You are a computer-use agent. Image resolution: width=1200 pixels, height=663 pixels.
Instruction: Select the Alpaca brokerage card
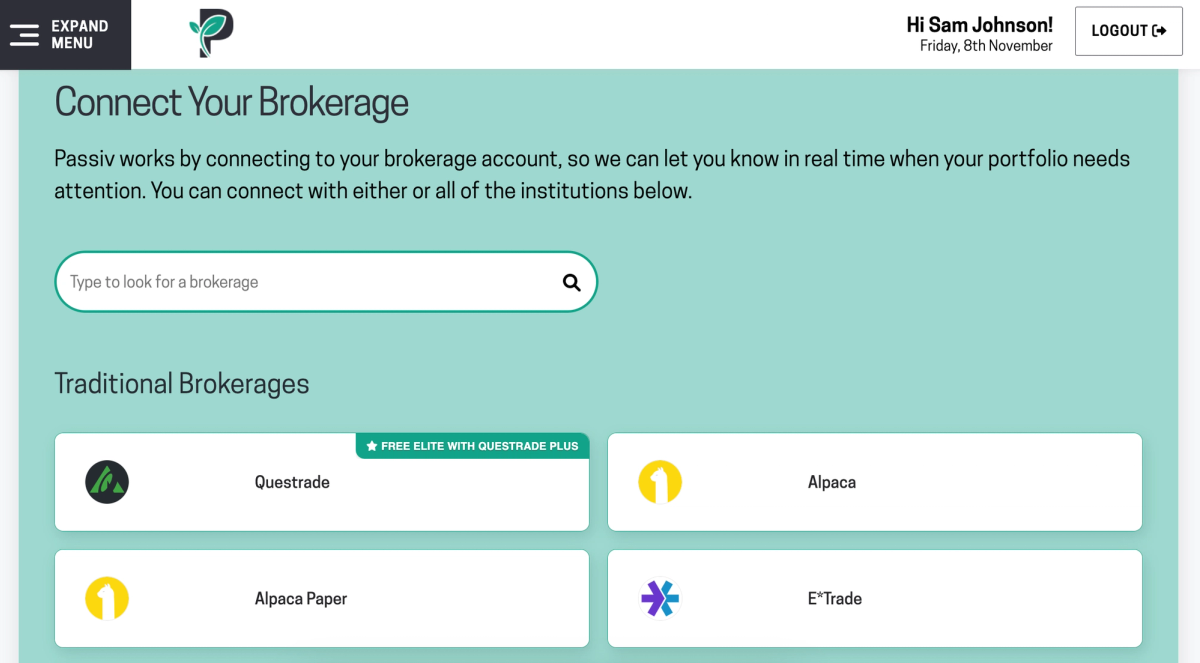pos(875,482)
